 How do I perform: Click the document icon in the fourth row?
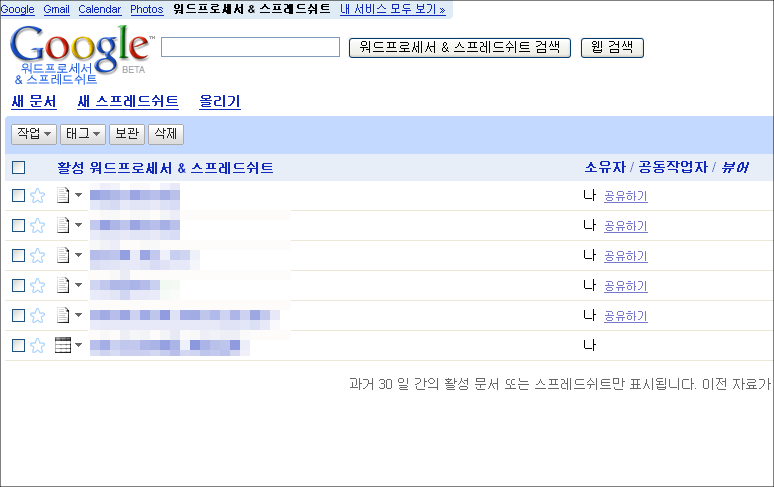(x=63, y=285)
